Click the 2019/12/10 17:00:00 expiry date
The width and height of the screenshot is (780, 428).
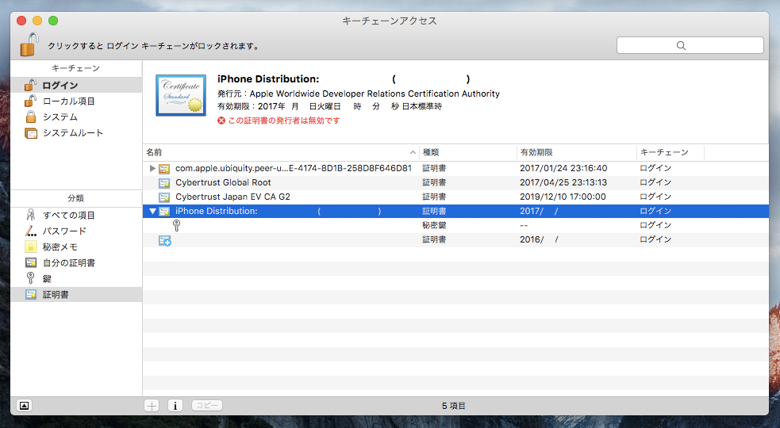coord(563,197)
